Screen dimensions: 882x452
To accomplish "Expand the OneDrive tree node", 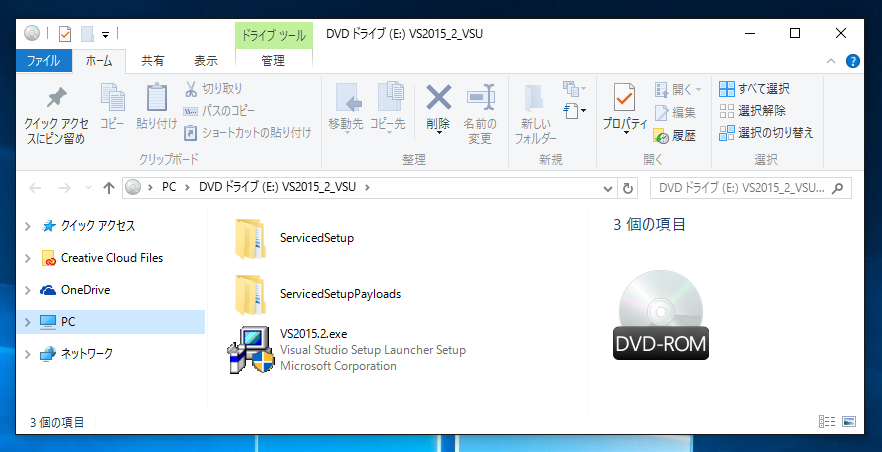I will (28, 290).
